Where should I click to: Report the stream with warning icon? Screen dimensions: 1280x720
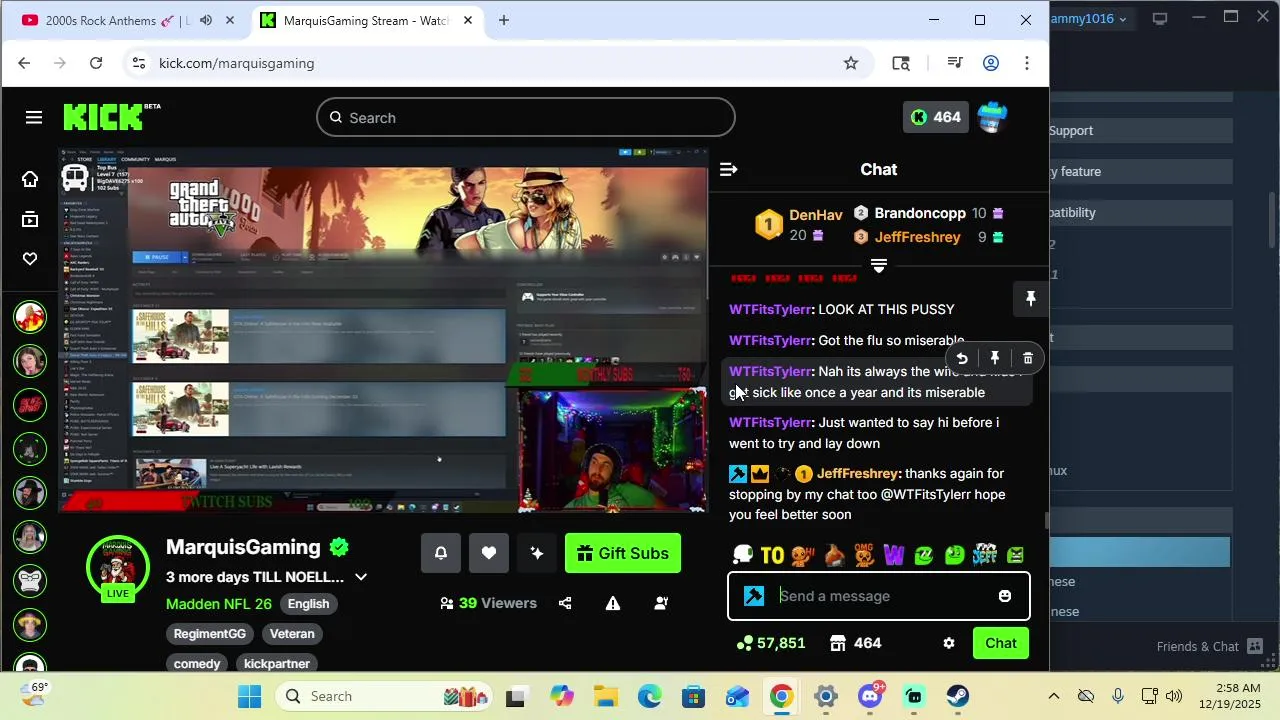click(x=613, y=603)
